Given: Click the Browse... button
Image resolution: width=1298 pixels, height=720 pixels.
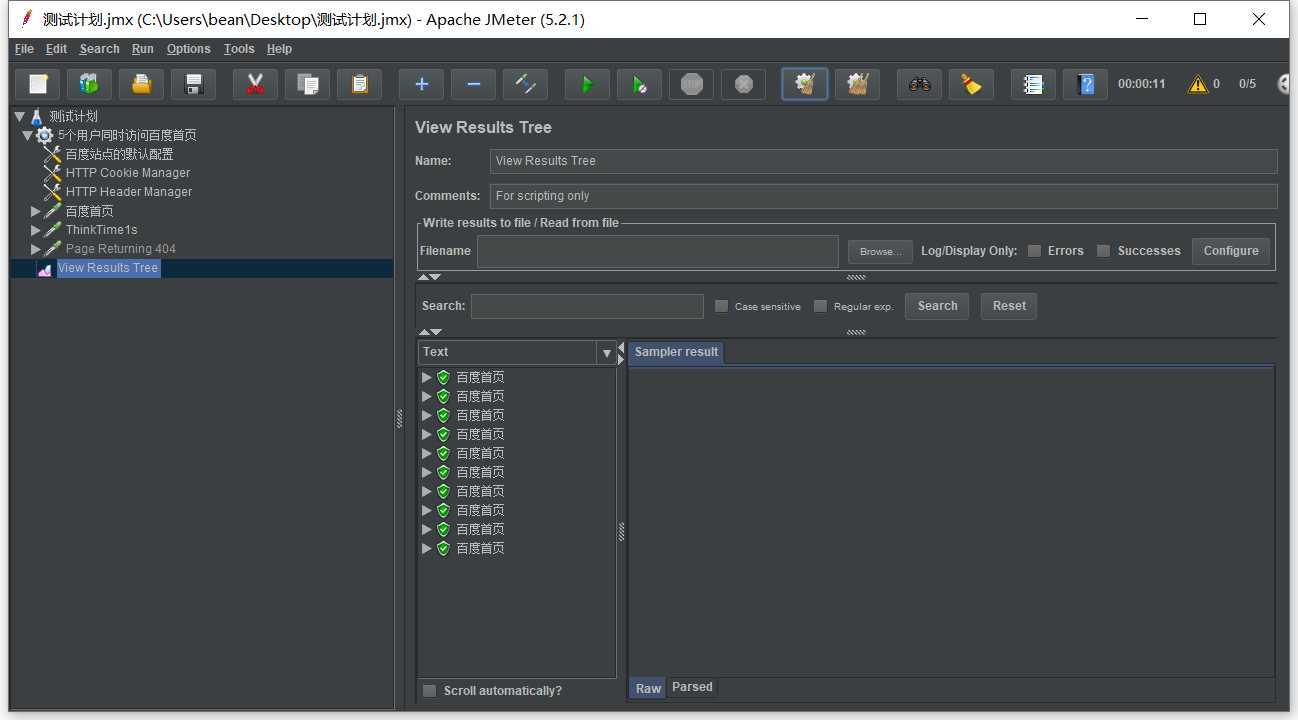Looking at the screenshot, I should [x=880, y=251].
